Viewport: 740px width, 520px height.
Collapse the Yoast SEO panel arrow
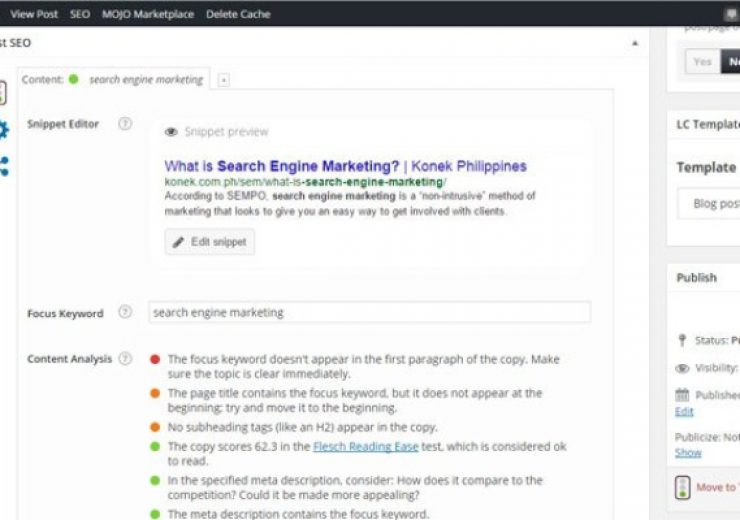coord(635,43)
